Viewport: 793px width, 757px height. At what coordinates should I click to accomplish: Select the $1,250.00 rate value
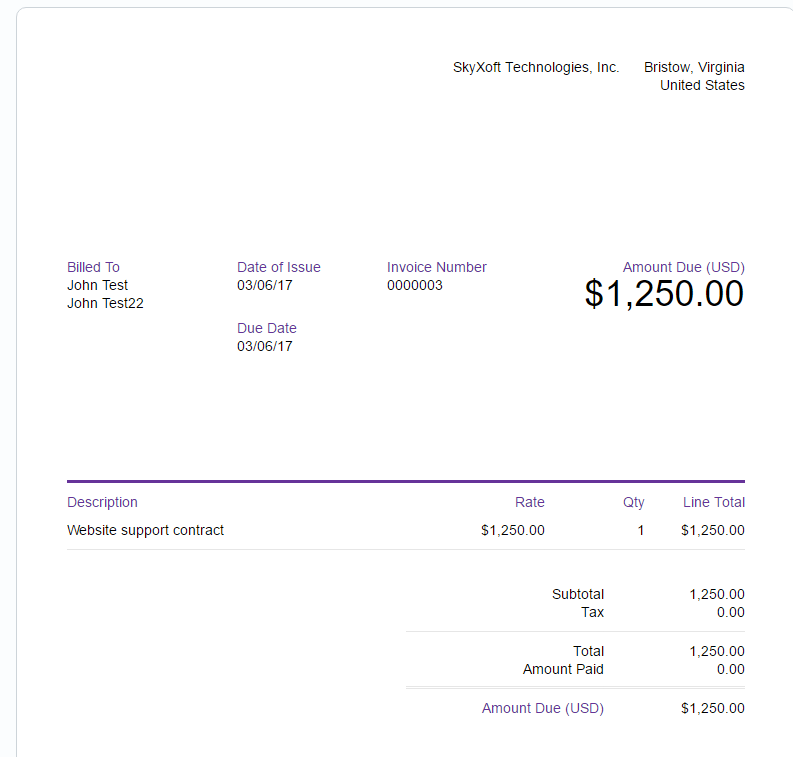(x=513, y=530)
